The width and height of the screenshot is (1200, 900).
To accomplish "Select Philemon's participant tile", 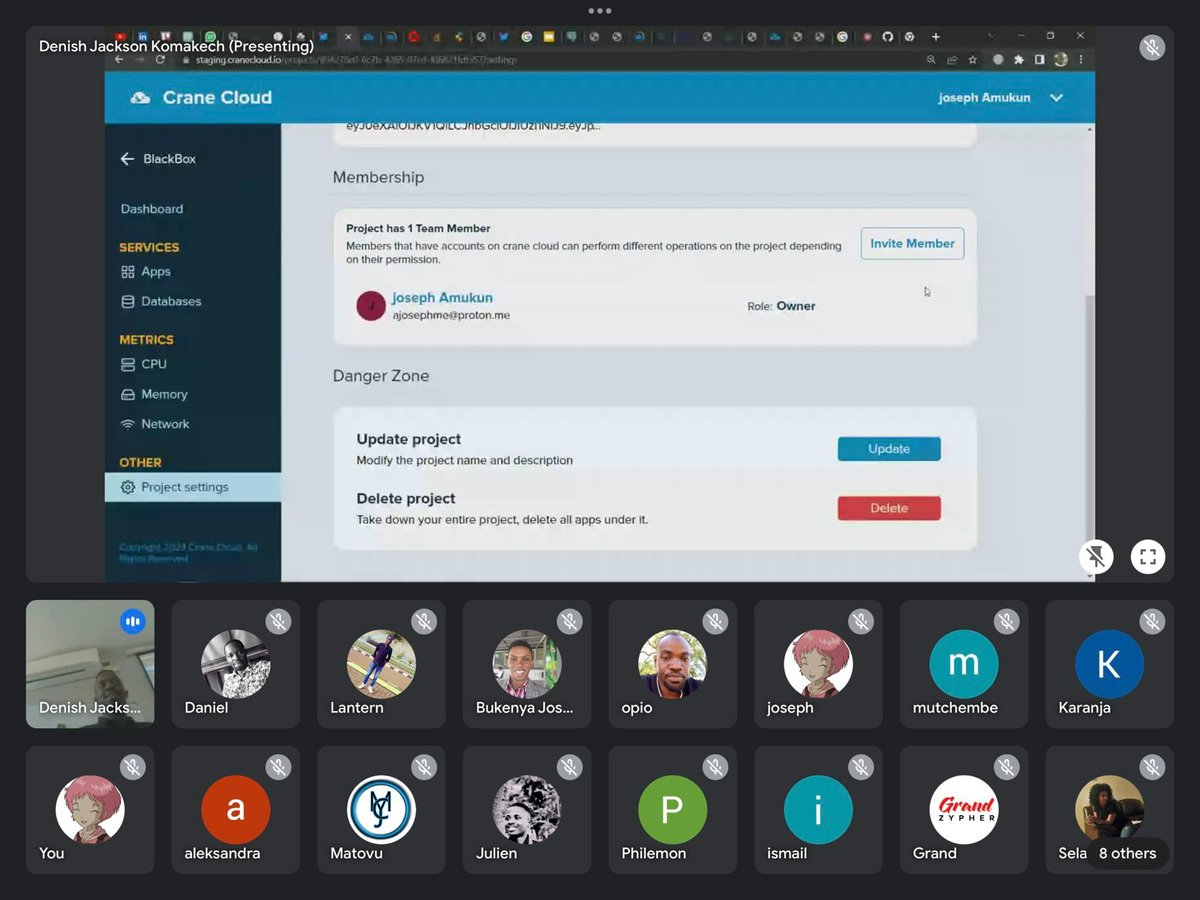I will point(673,810).
